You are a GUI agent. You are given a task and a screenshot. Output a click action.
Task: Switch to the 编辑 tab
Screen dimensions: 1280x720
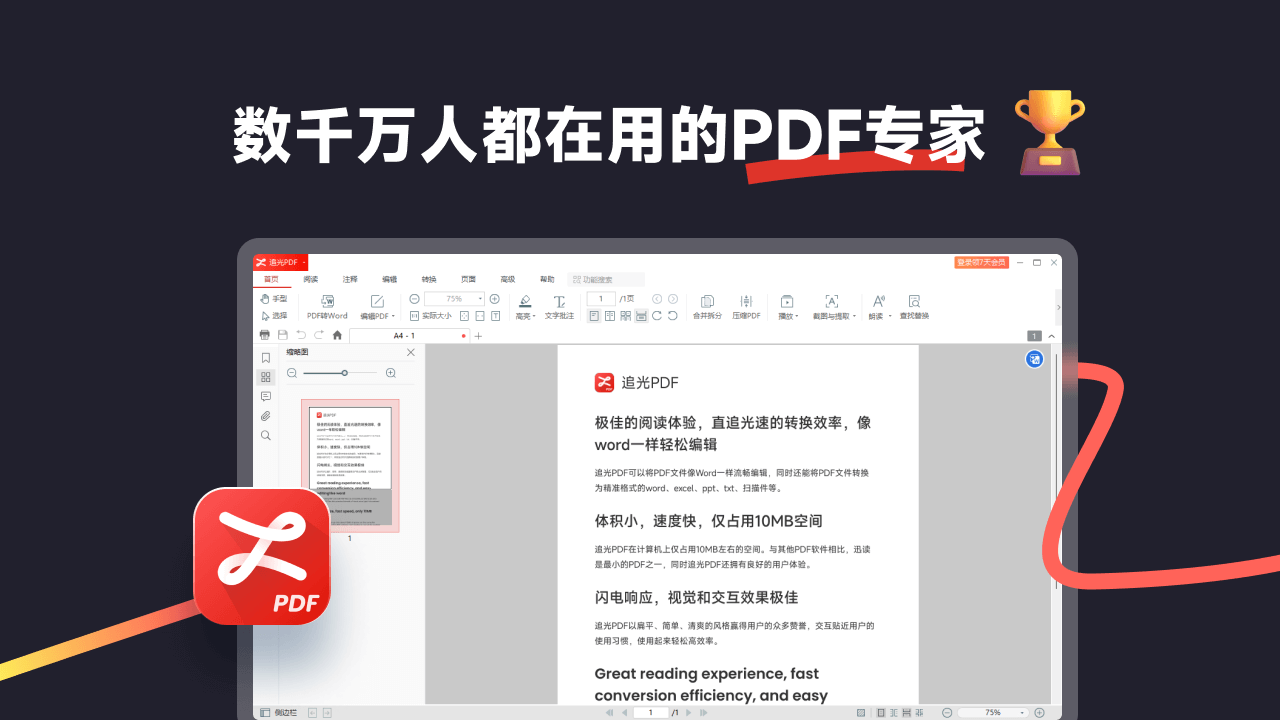389,279
